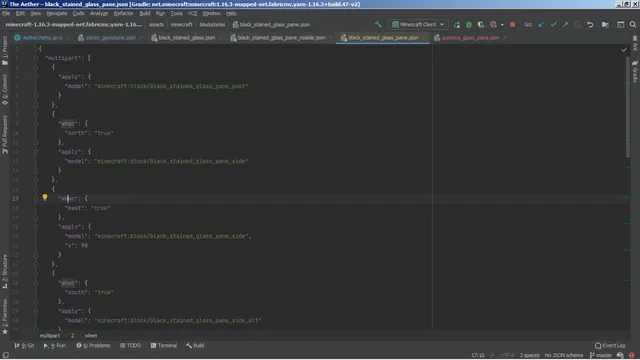The height and width of the screenshot is (360, 640).
Task: Click the "blockstates" breadcrumb in navigation bar
Action: pyautogui.click(x=212, y=24)
